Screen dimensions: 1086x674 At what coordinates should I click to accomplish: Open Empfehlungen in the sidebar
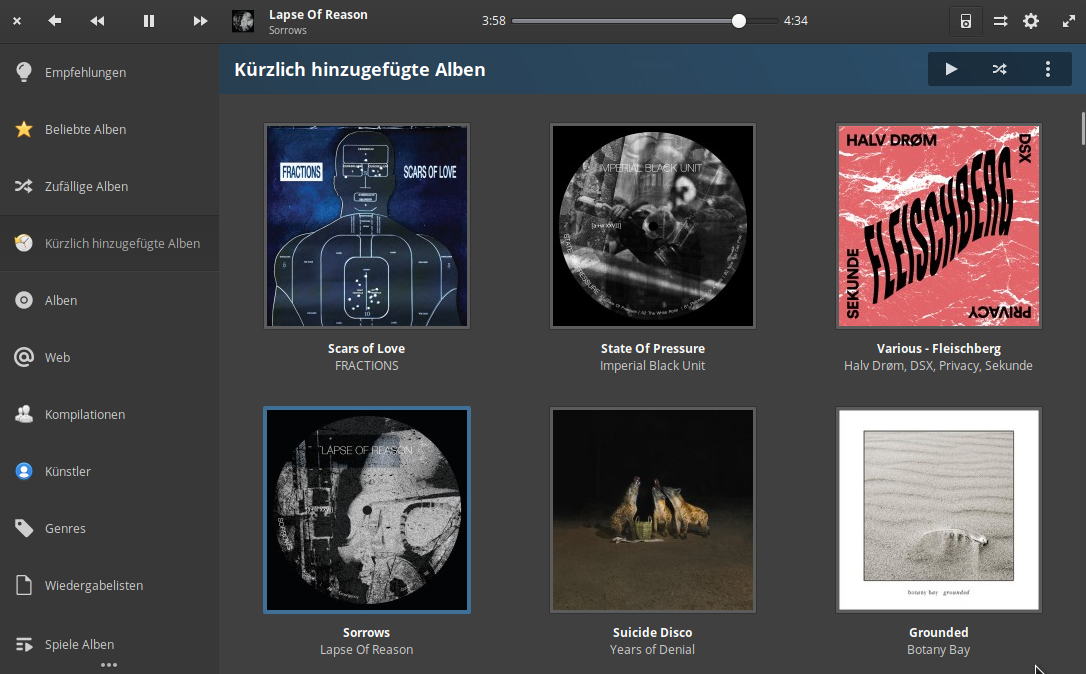[x=109, y=72]
